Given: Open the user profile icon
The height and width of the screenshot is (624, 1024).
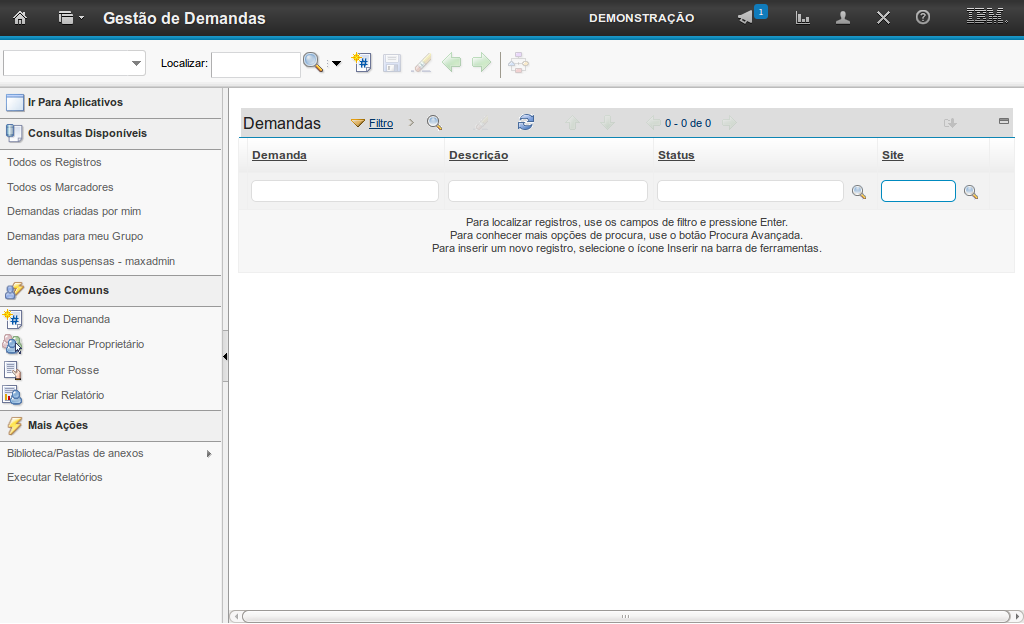Looking at the screenshot, I should click(843, 18).
